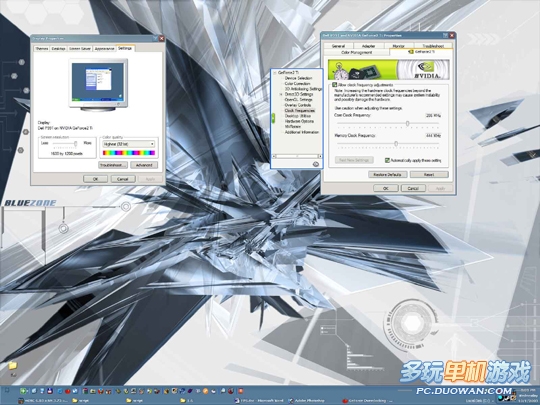Open the Appearance tab
Image resolution: width=540 pixels, height=405 pixels.
(104, 49)
